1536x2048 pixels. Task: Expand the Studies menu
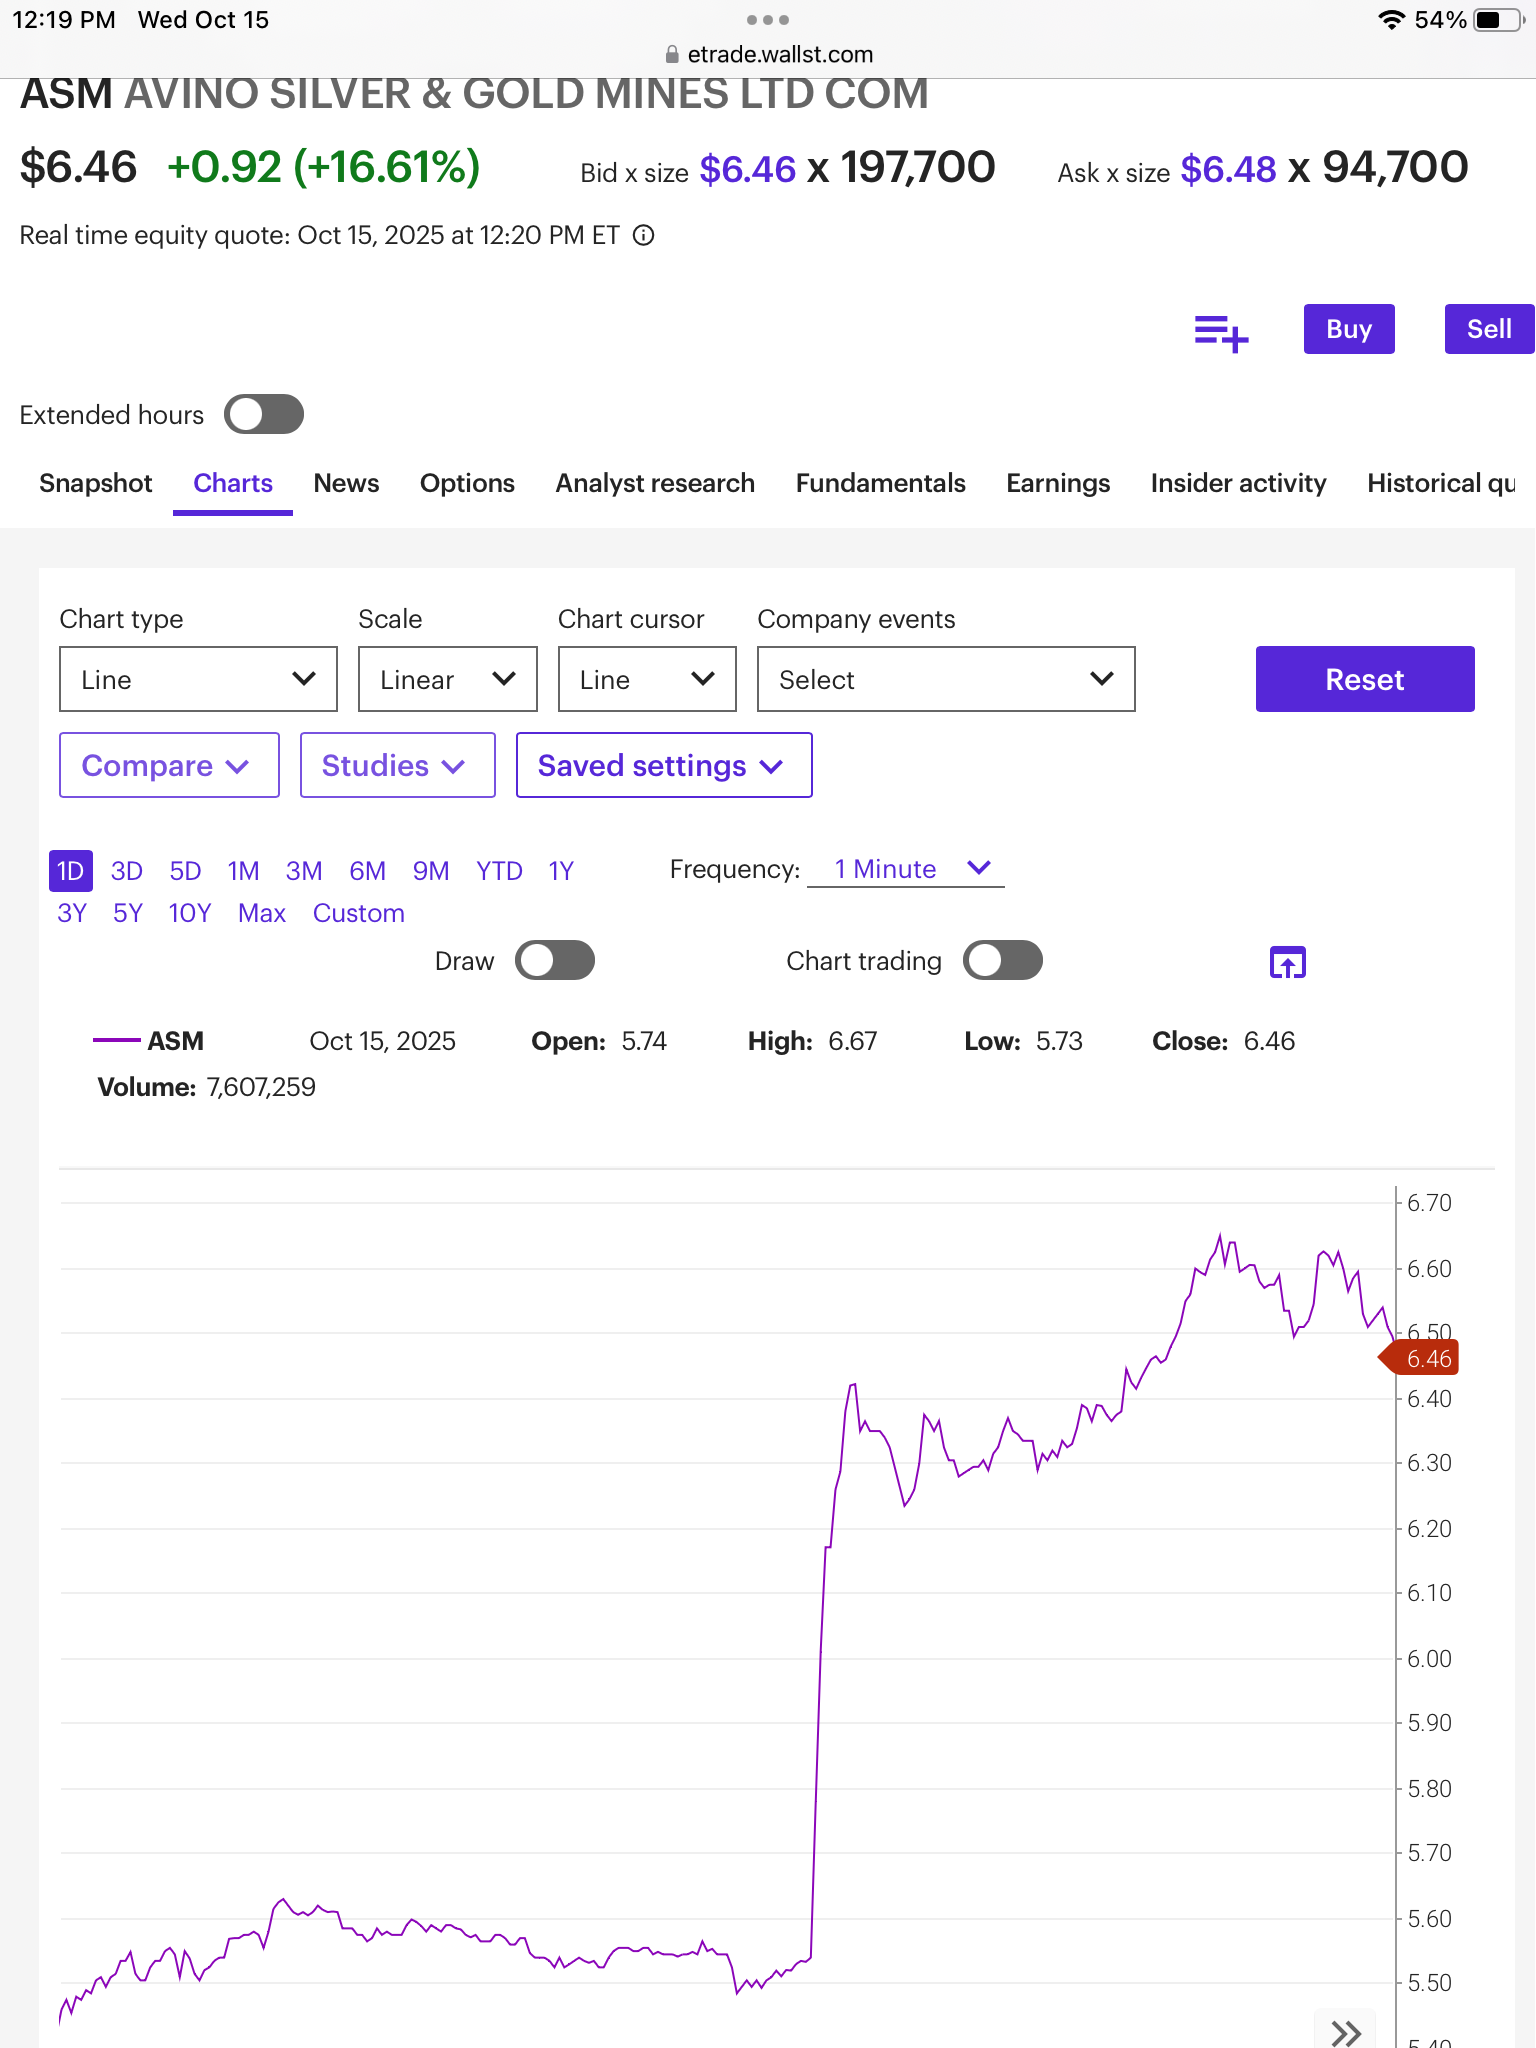tap(398, 765)
